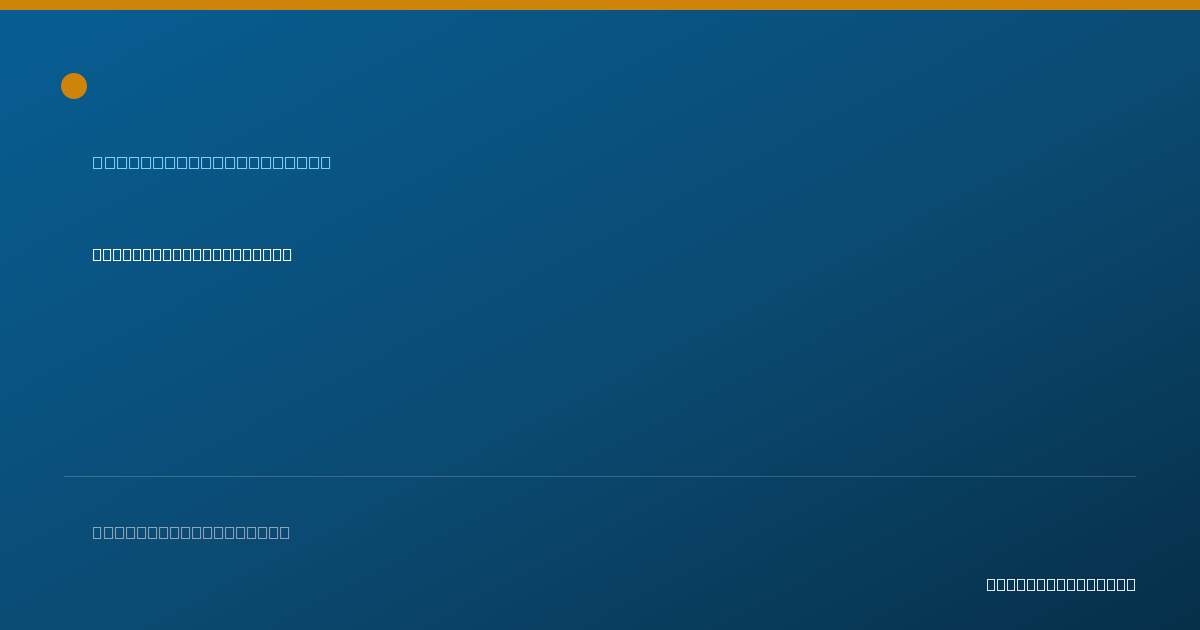Click the first glyph box of the light blue line
The width and height of the screenshot is (1200, 630).
click(x=98, y=162)
